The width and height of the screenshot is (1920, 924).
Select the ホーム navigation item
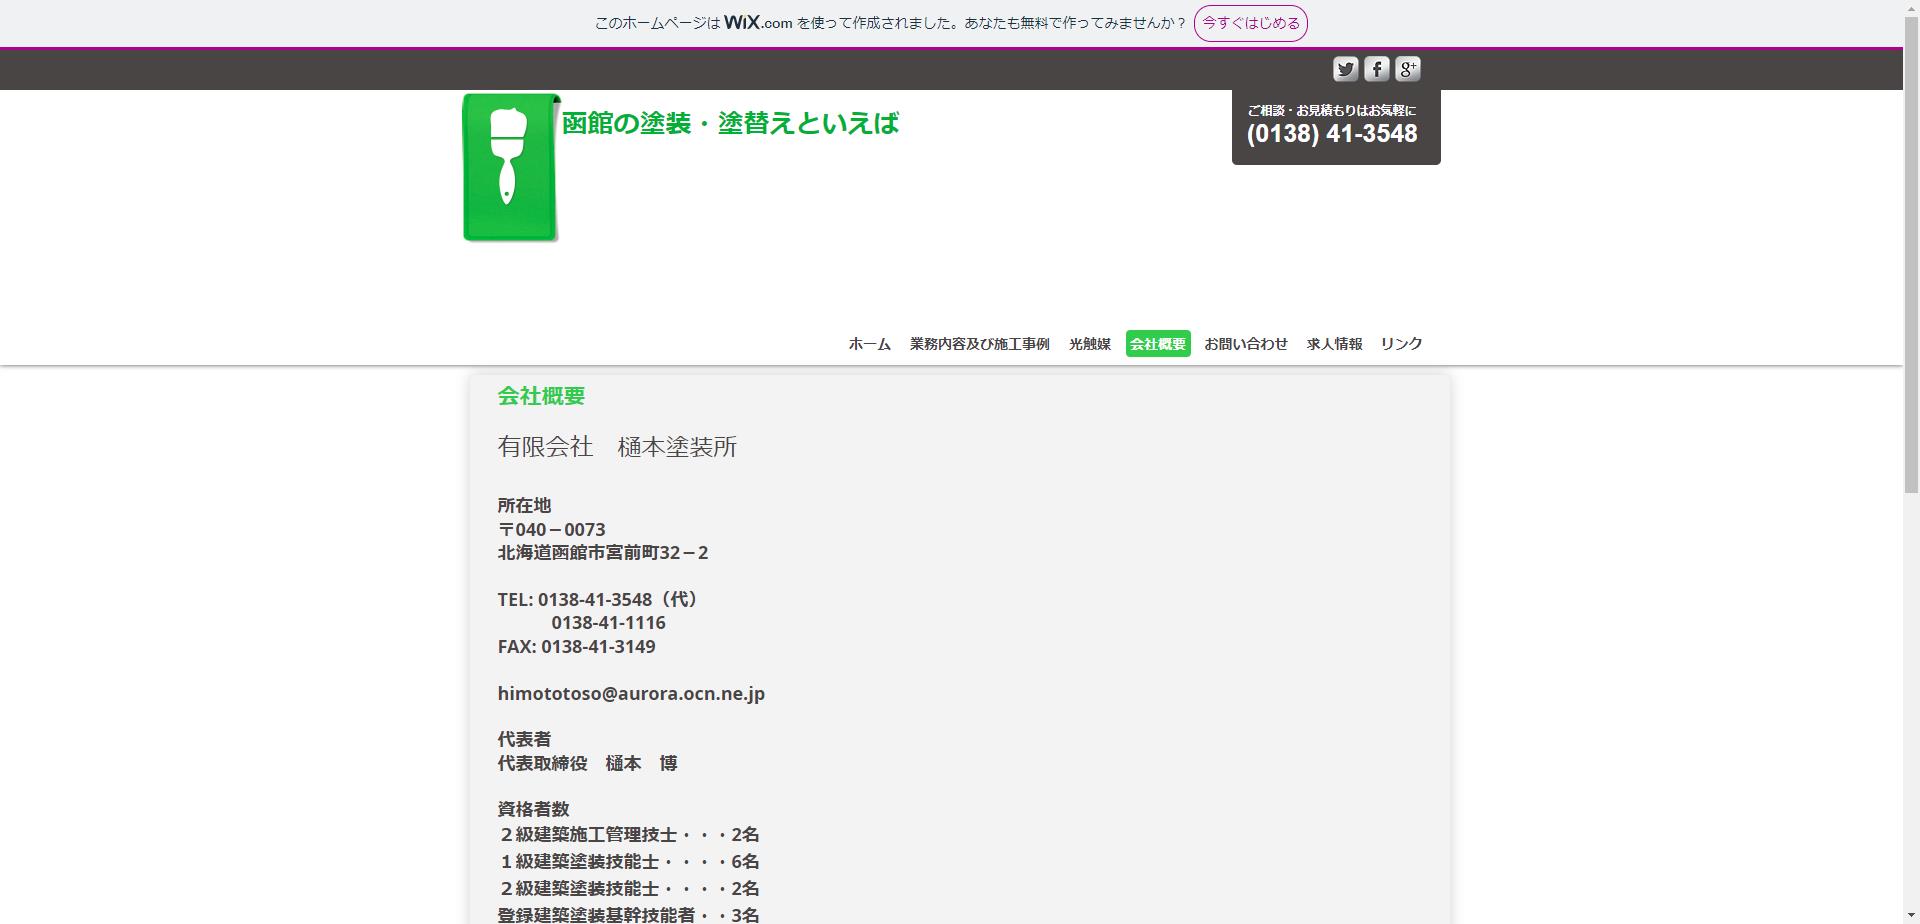[868, 343]
